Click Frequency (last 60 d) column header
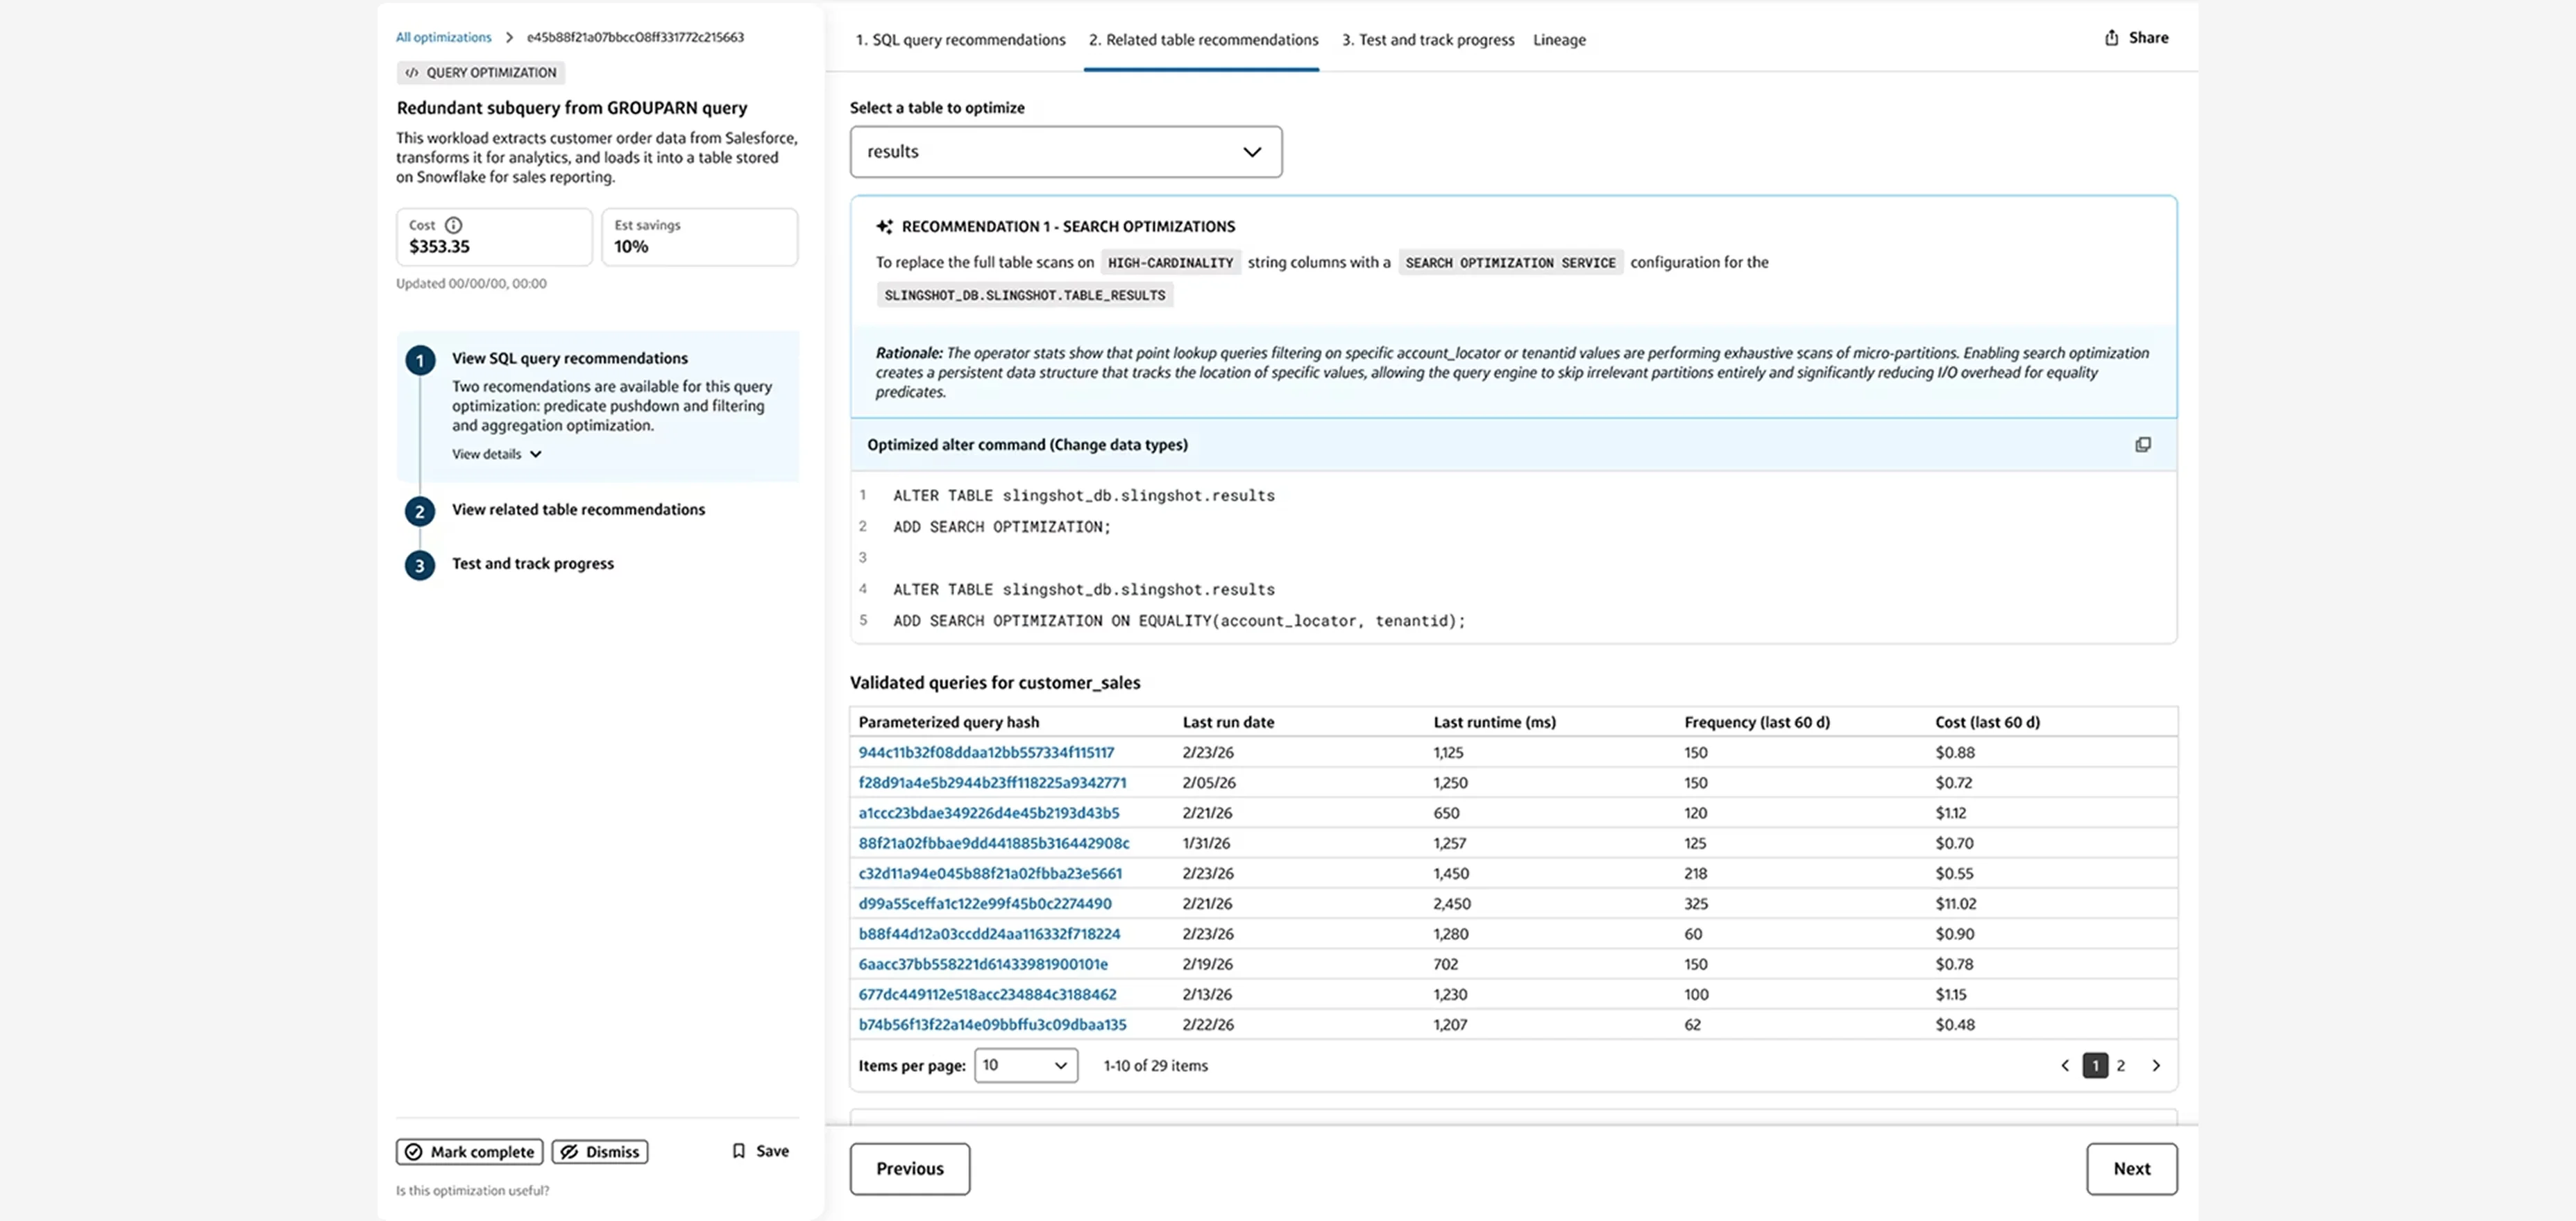The image size is (2576, 1221). click(x=1756, y=722)
